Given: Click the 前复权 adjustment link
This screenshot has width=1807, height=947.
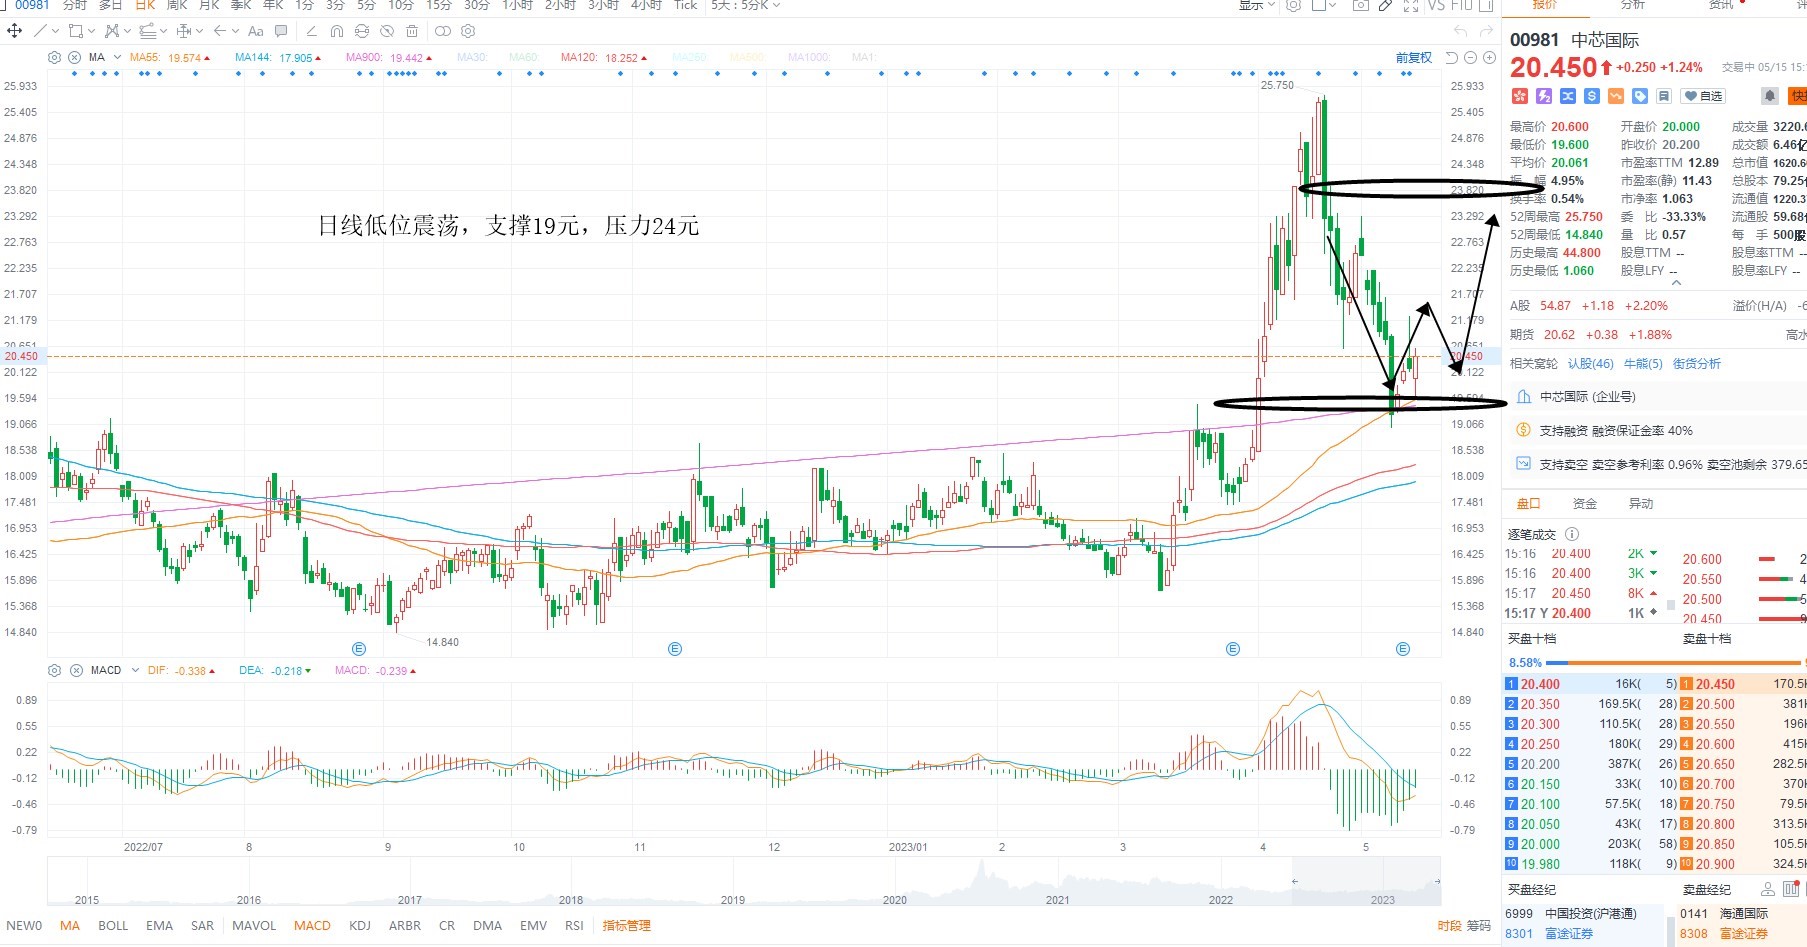Looking at the screenshot, I should pyautogui.click(x=1414, y=57).
